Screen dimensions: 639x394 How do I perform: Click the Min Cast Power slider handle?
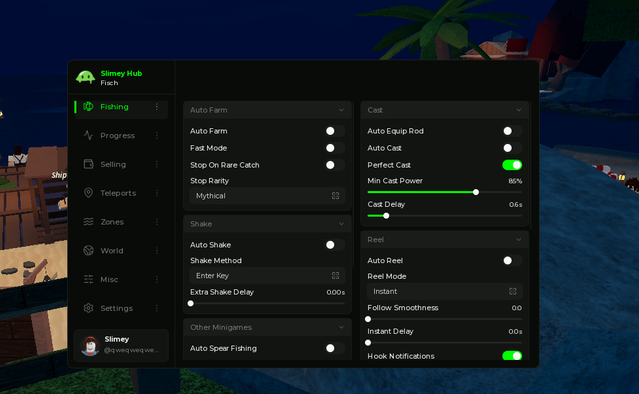pyautogui.click(x=476, y=192)
